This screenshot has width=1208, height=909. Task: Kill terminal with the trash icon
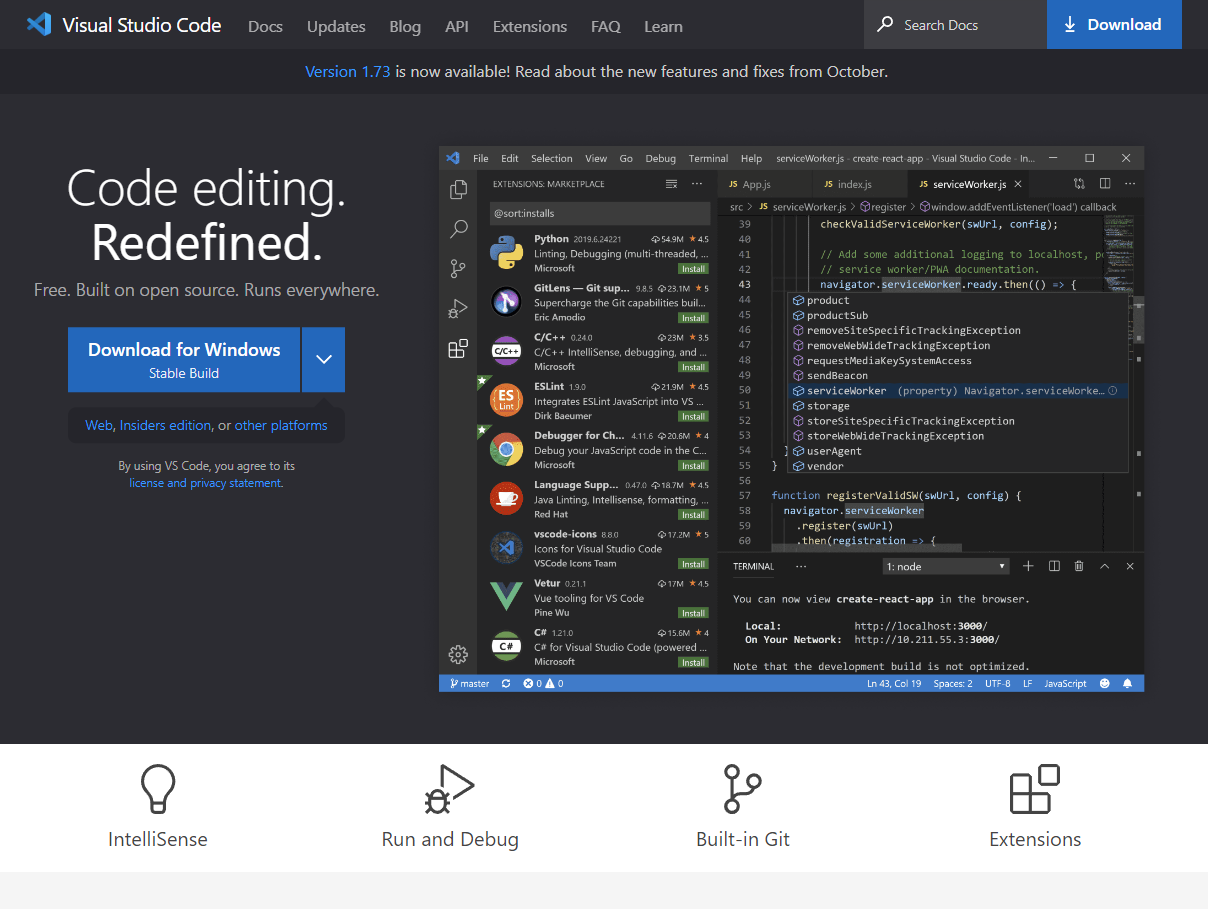point(1079,566)
